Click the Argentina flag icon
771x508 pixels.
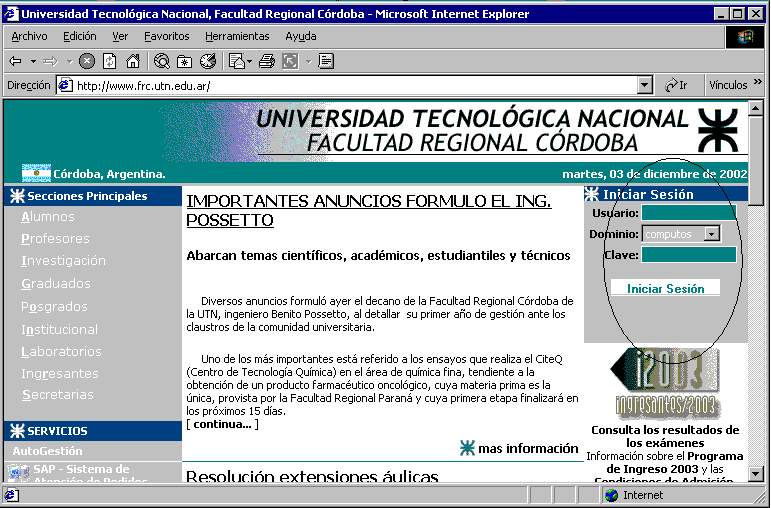click(x=36, y=173)
